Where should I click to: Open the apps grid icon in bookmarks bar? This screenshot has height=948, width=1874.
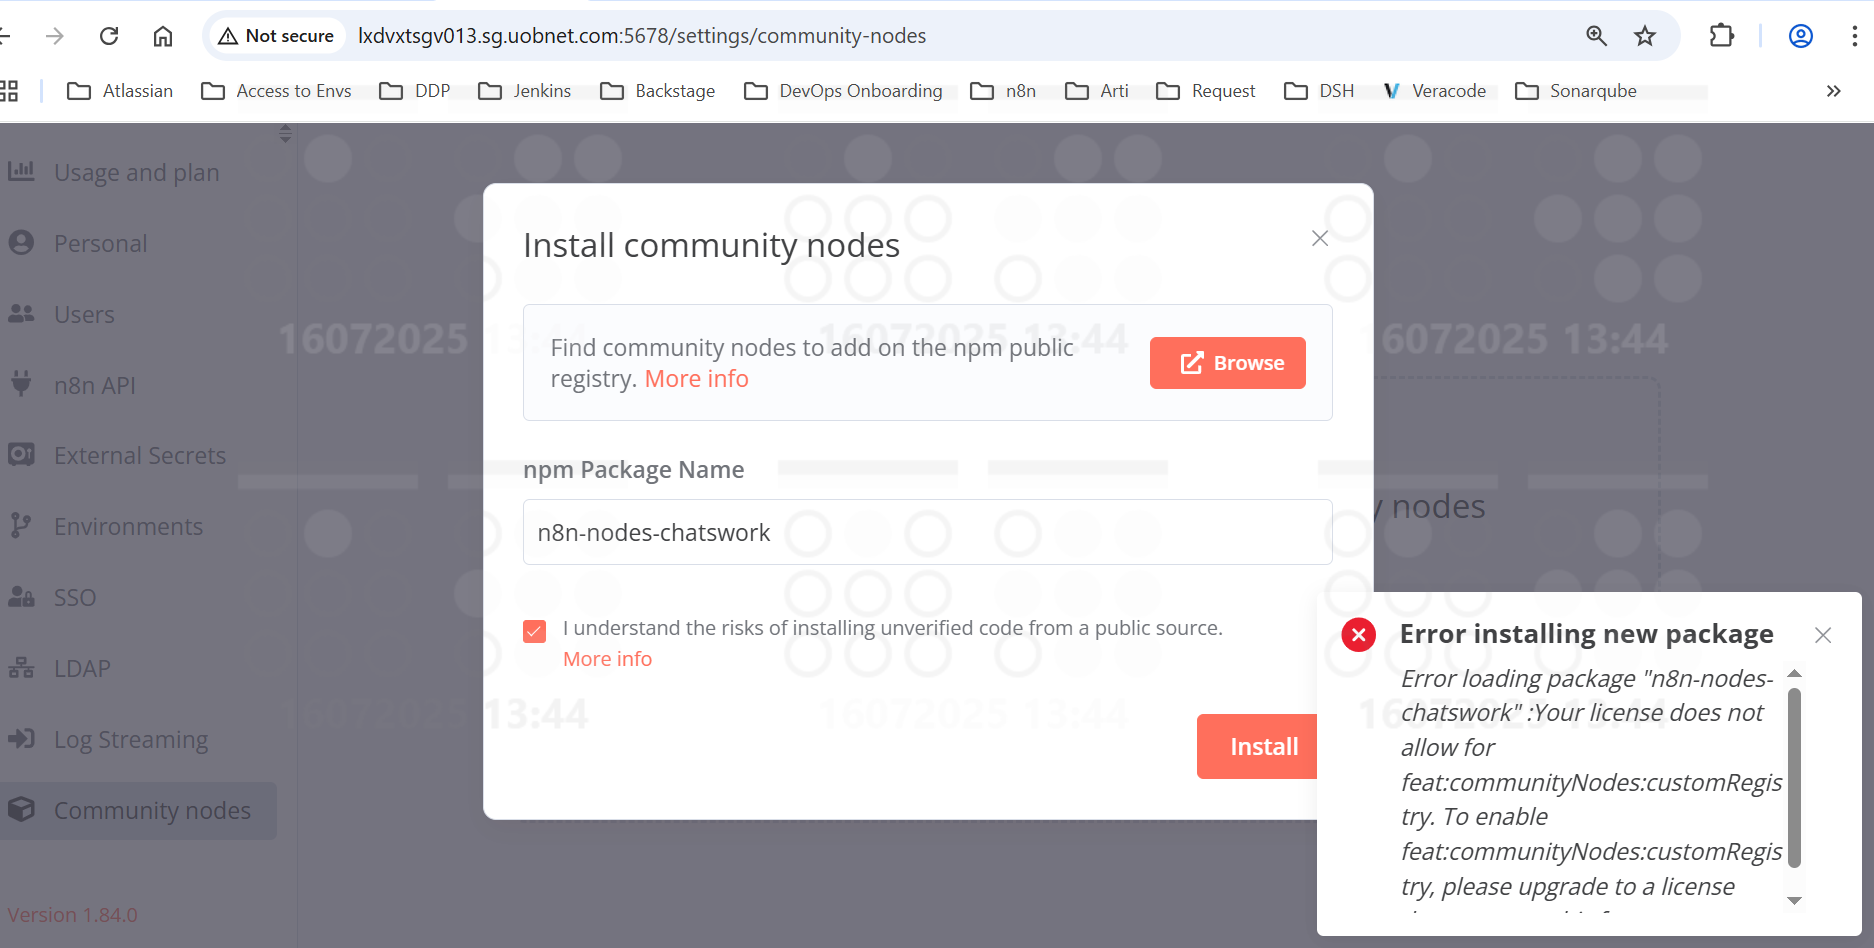[9, 91]
